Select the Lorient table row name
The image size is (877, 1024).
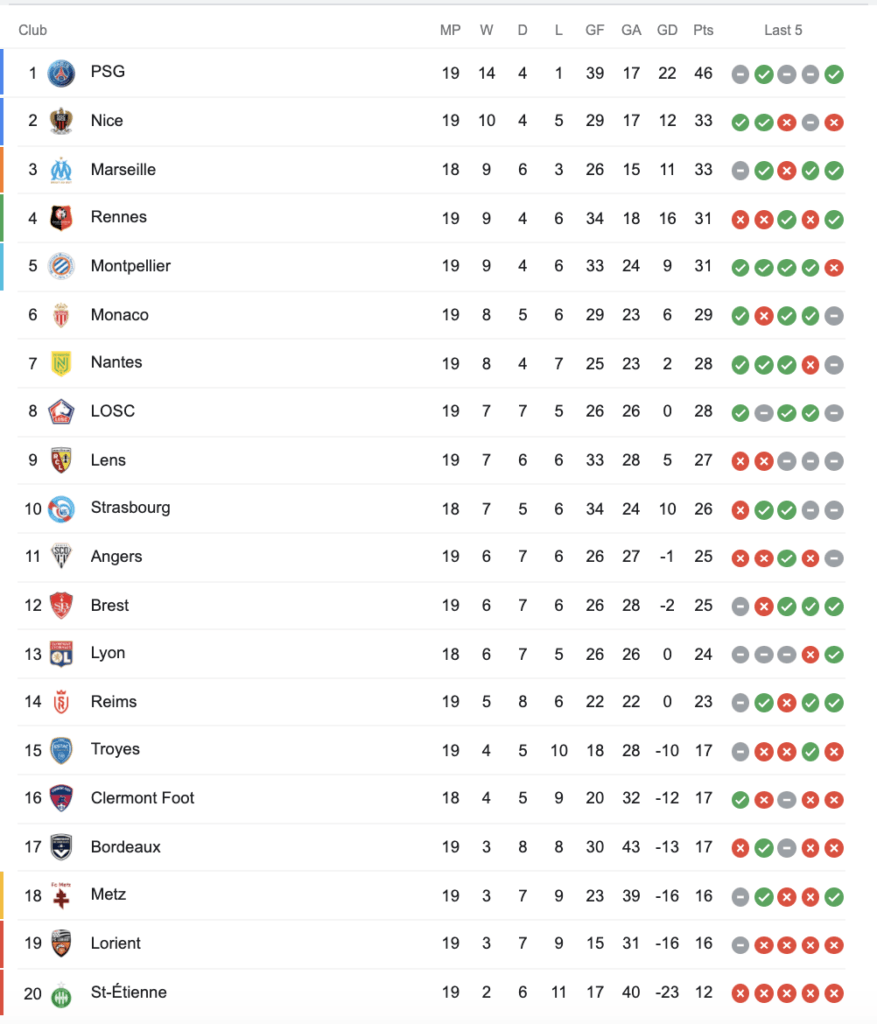click(115, 943)
